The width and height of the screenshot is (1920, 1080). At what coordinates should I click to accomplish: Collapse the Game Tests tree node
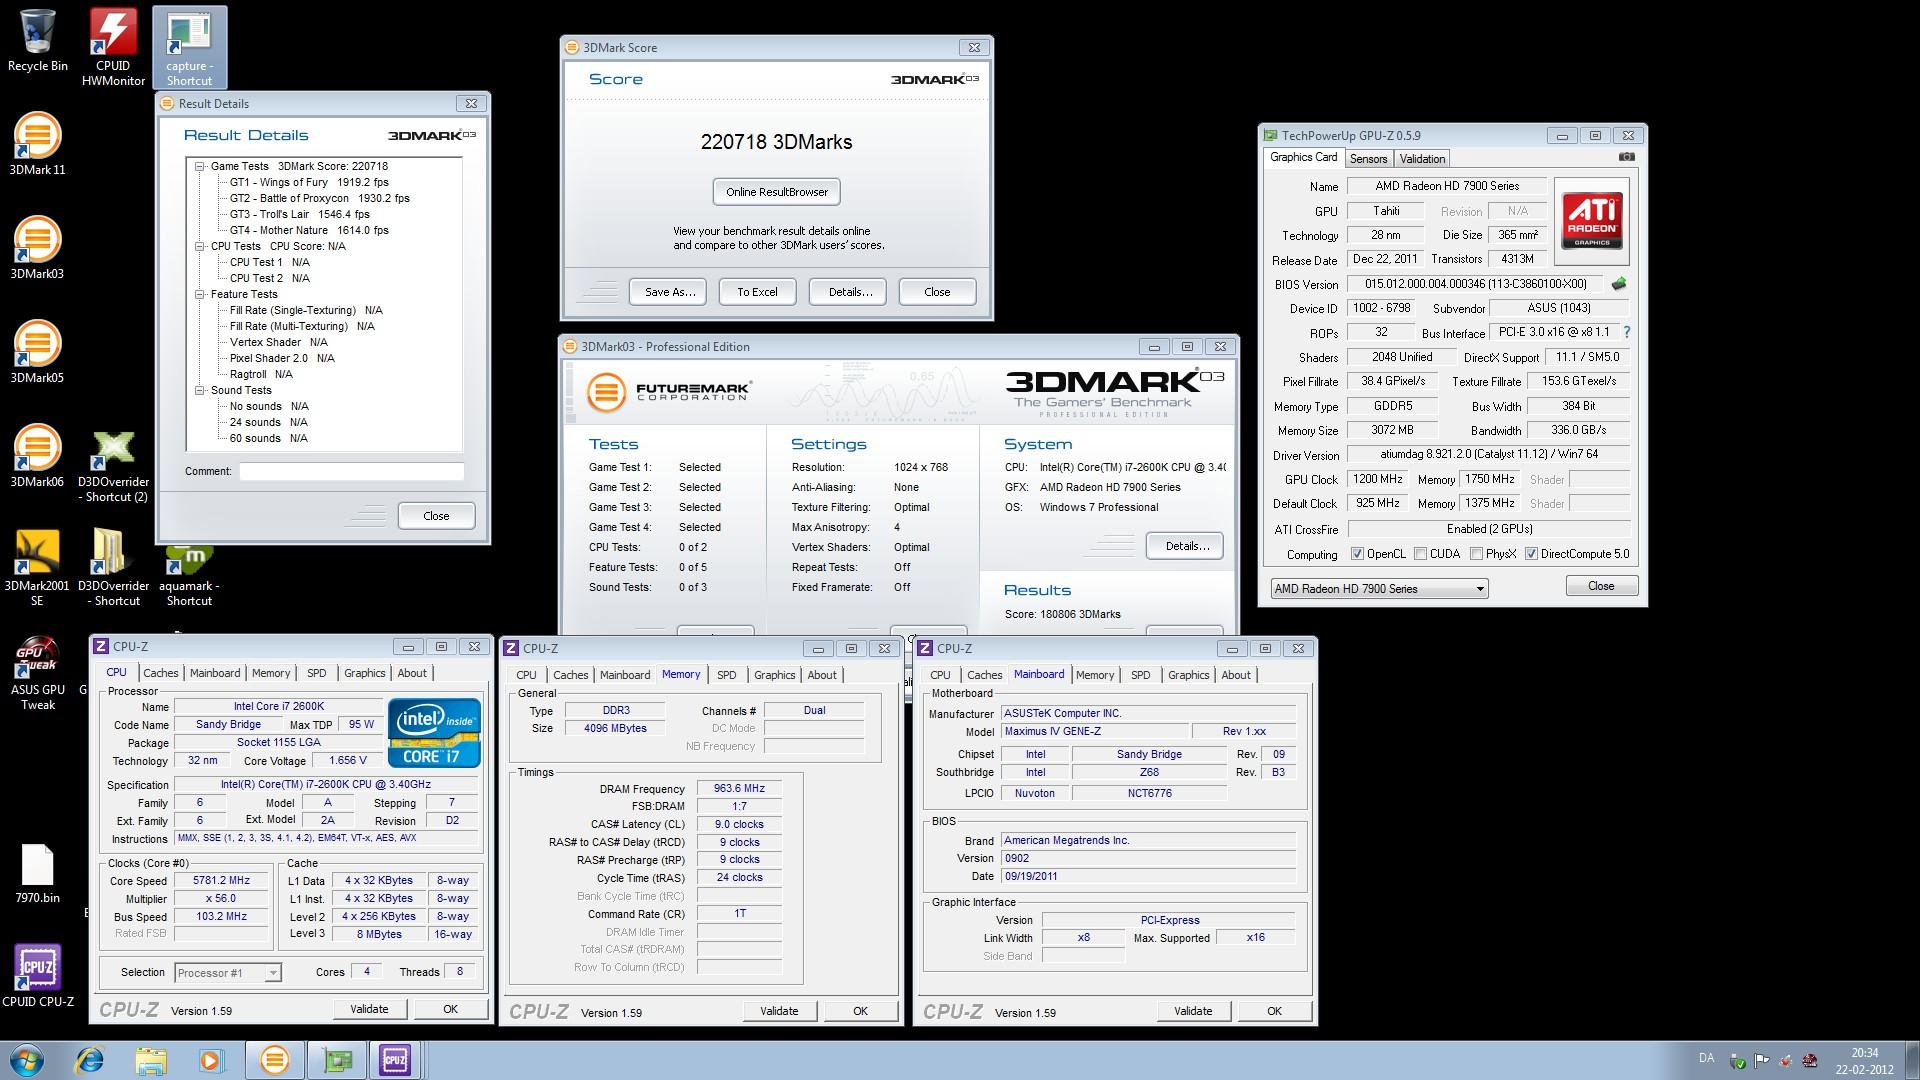[199, 167]
